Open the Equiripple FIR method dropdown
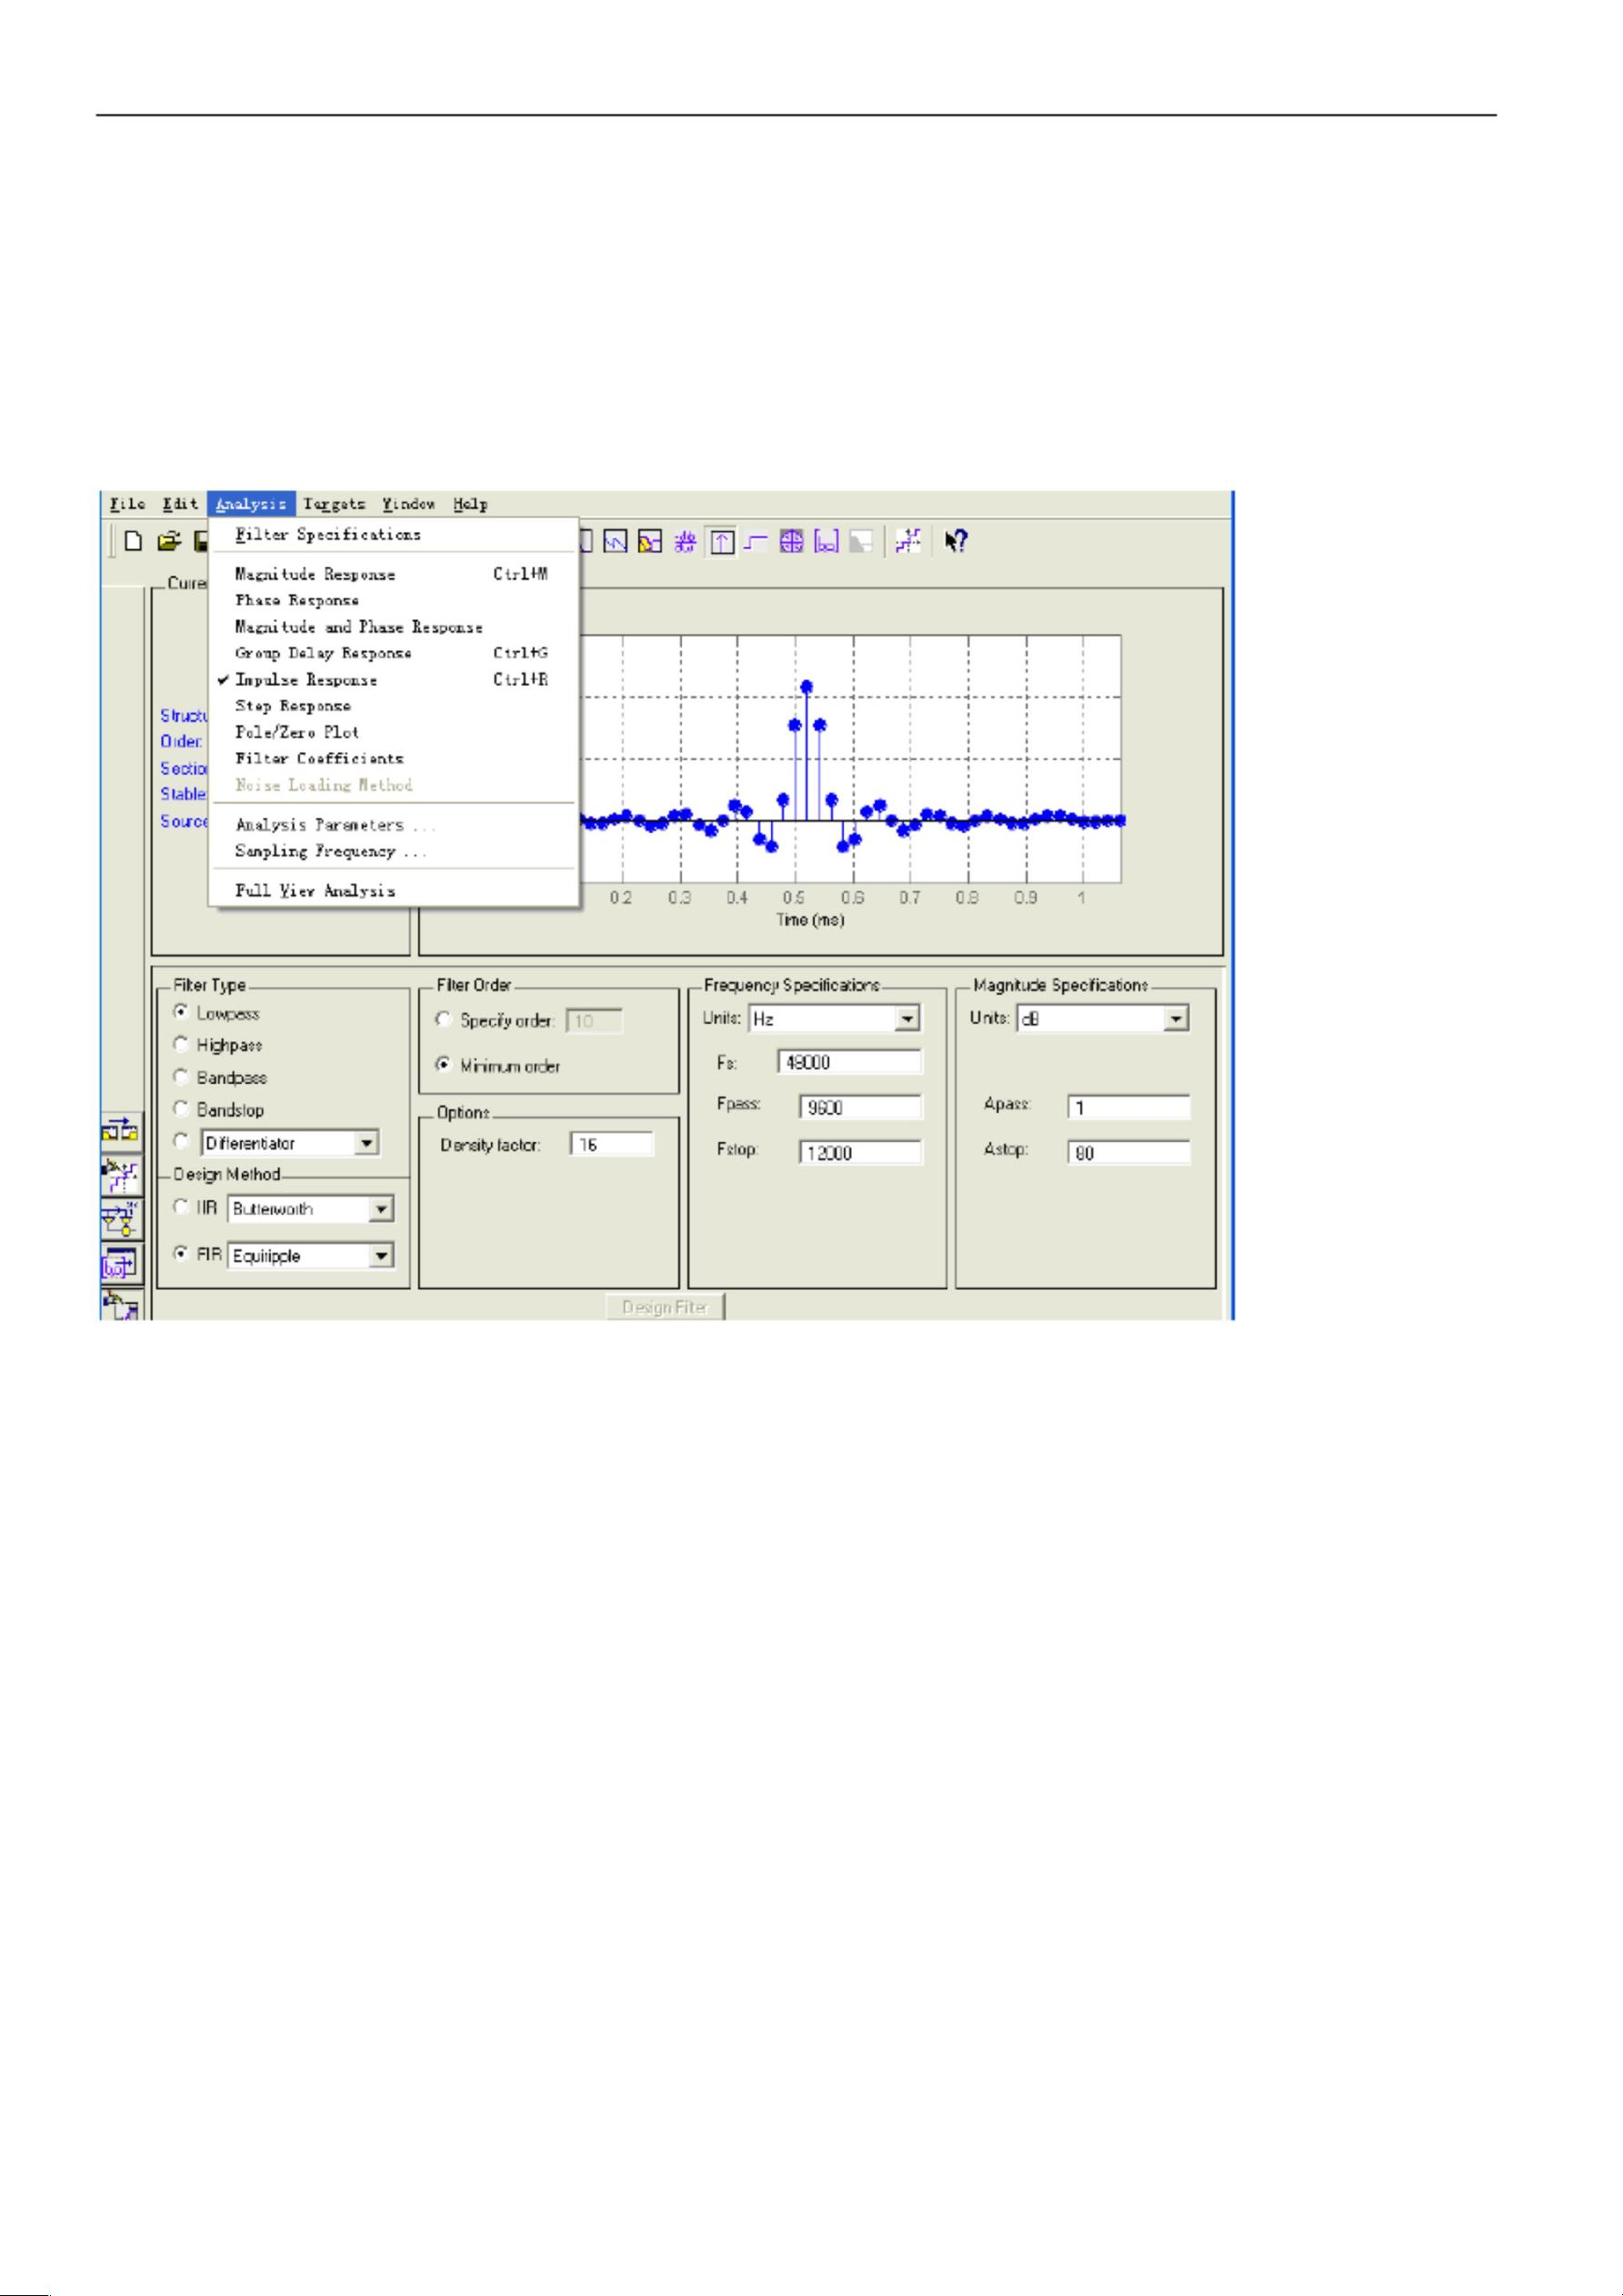1623x2296 pixels. pos(381,1256)
